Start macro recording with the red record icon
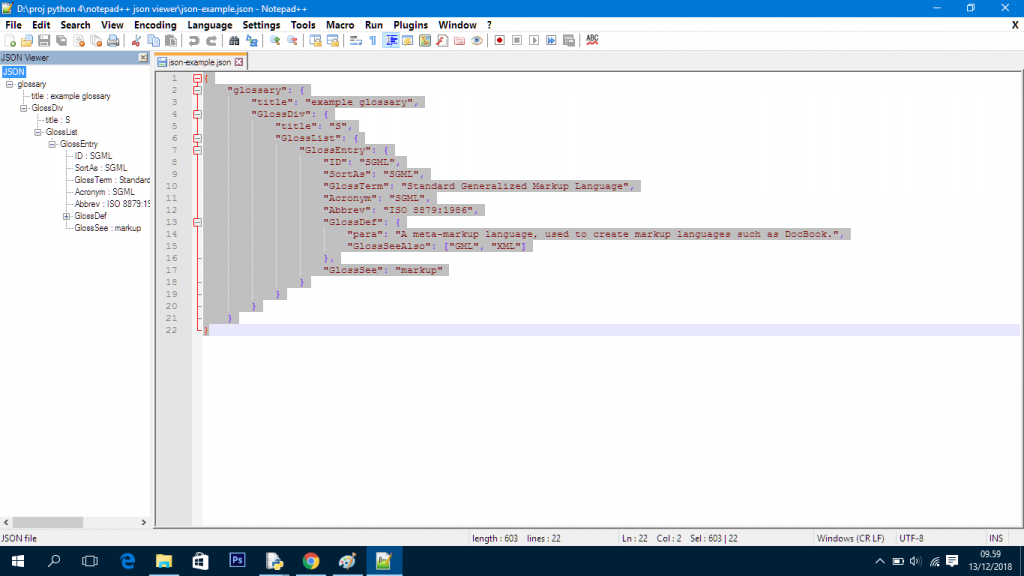 tap(499, 41)
